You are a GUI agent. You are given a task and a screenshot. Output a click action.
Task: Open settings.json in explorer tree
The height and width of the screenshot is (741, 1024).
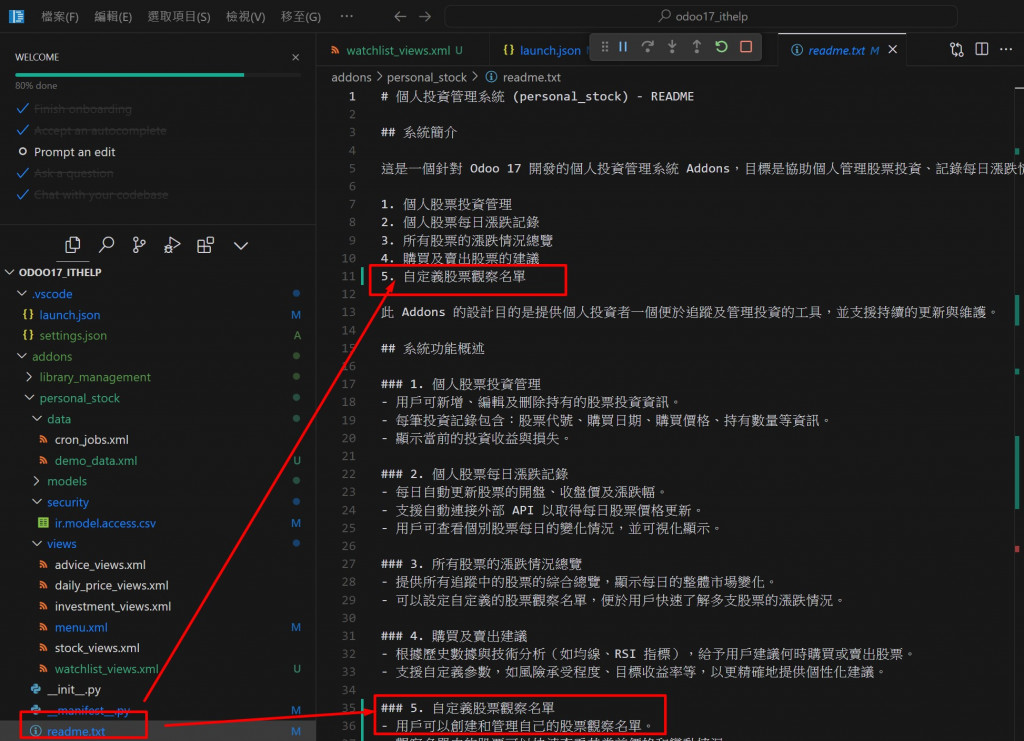pos(72,336)
